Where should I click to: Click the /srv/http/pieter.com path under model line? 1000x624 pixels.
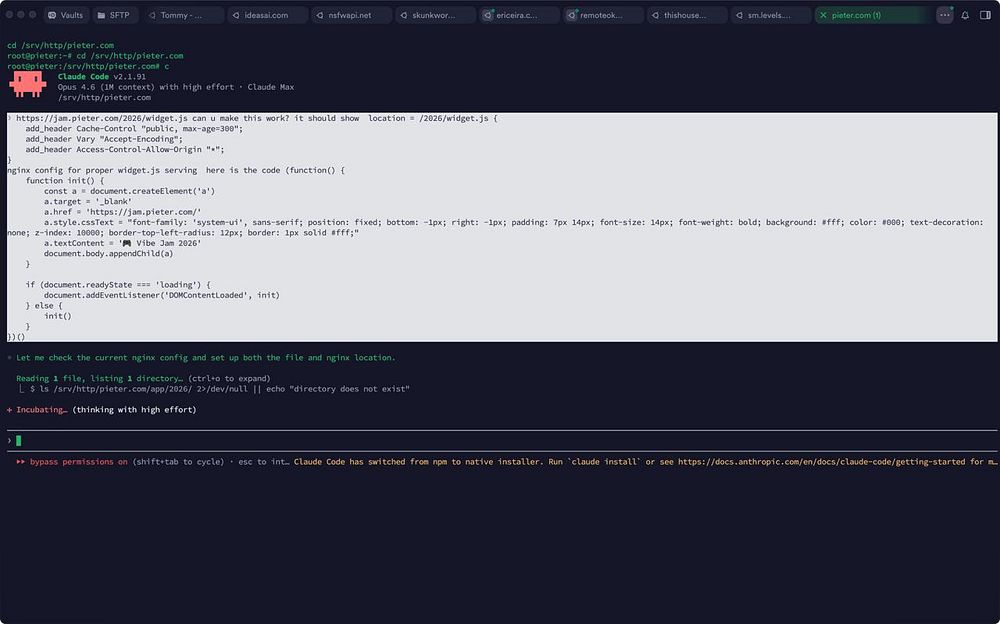pos(104,98)
